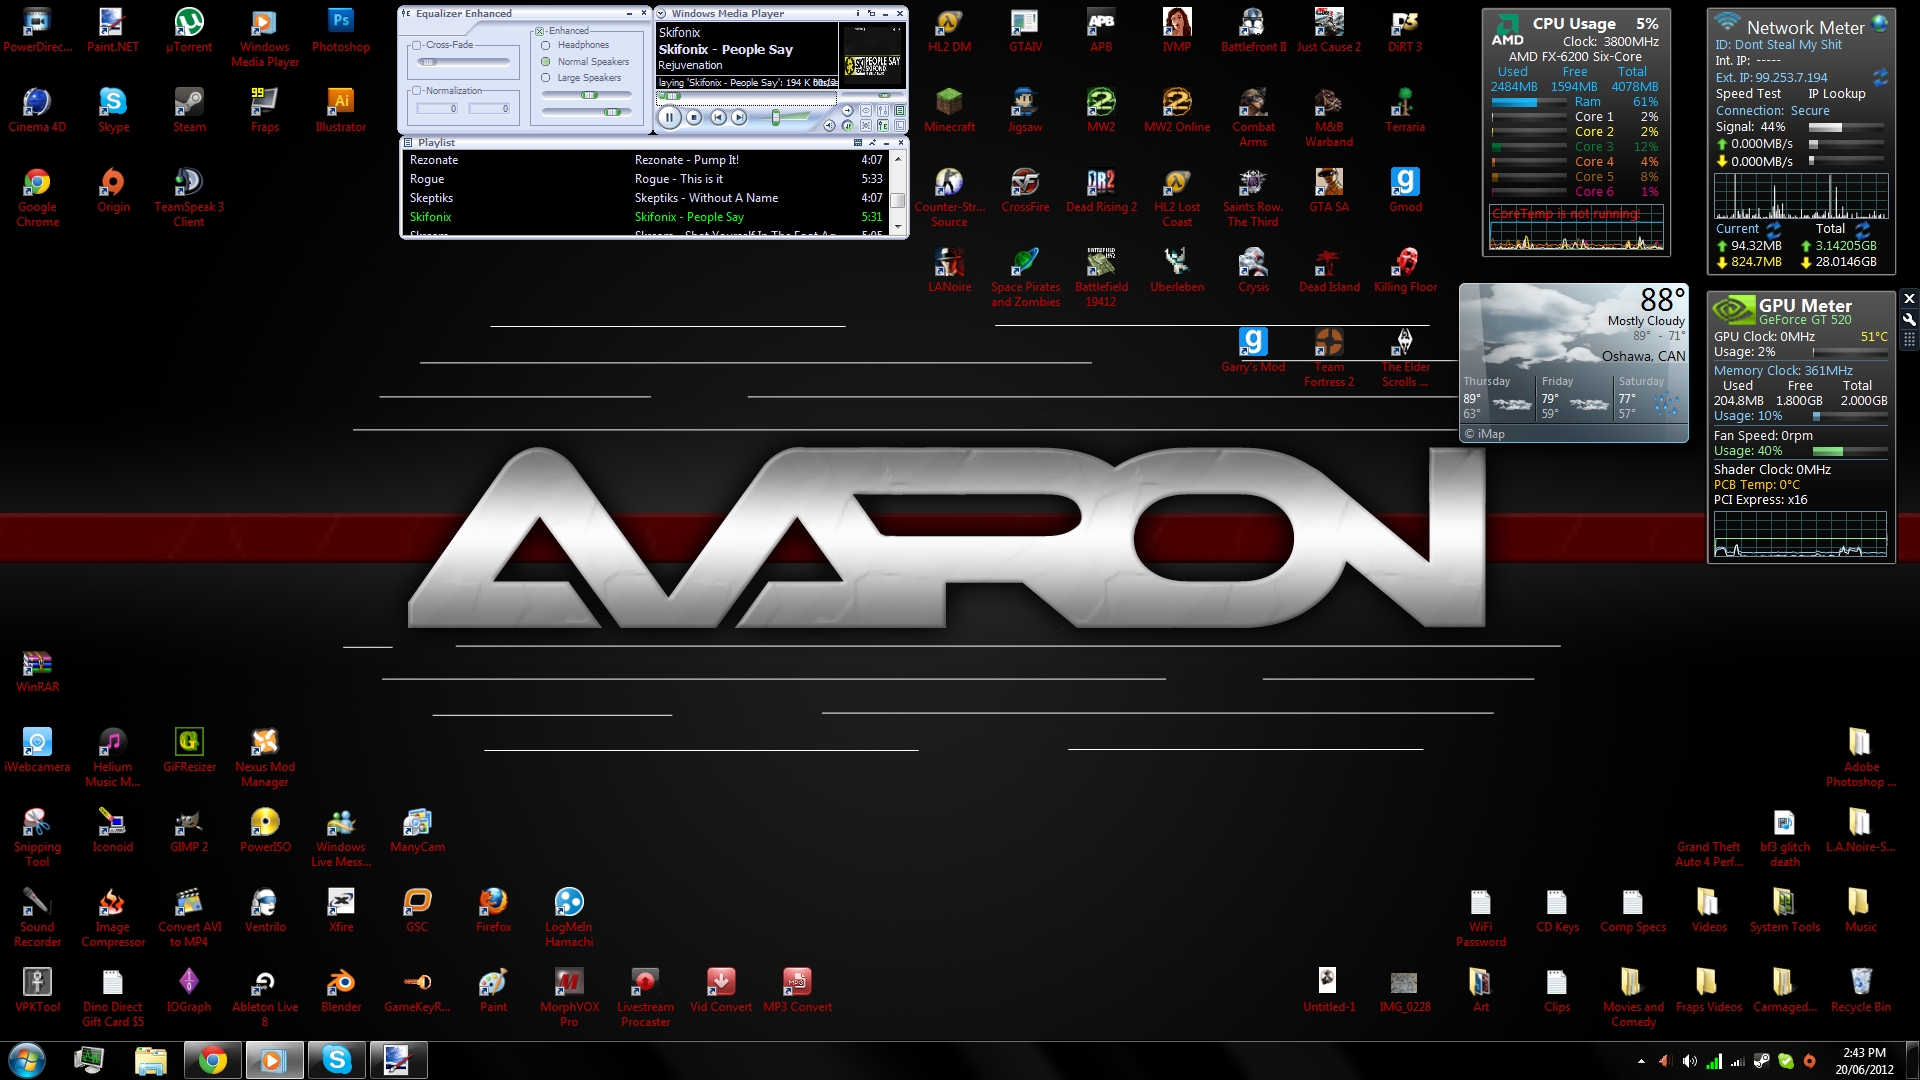Skip to next track in Media Player
The width and height of the screenshot is (1920, 1080).
click(739, 118)
